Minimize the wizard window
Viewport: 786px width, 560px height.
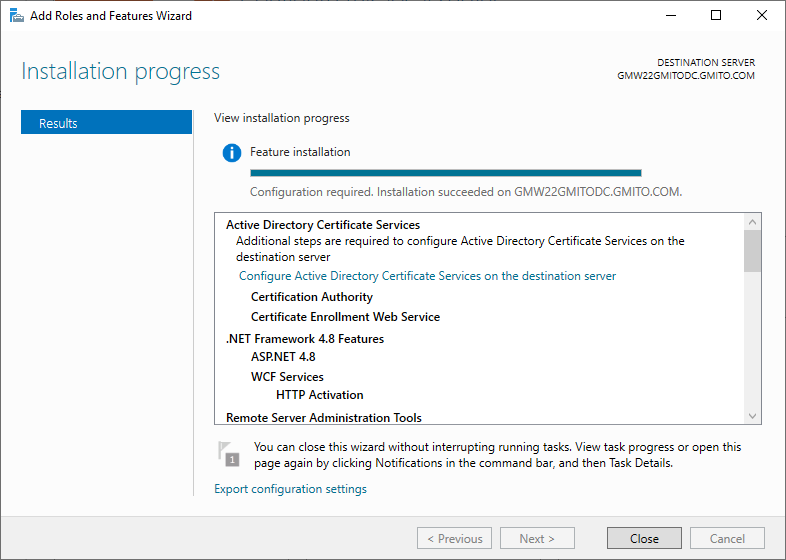pos(671,16)
